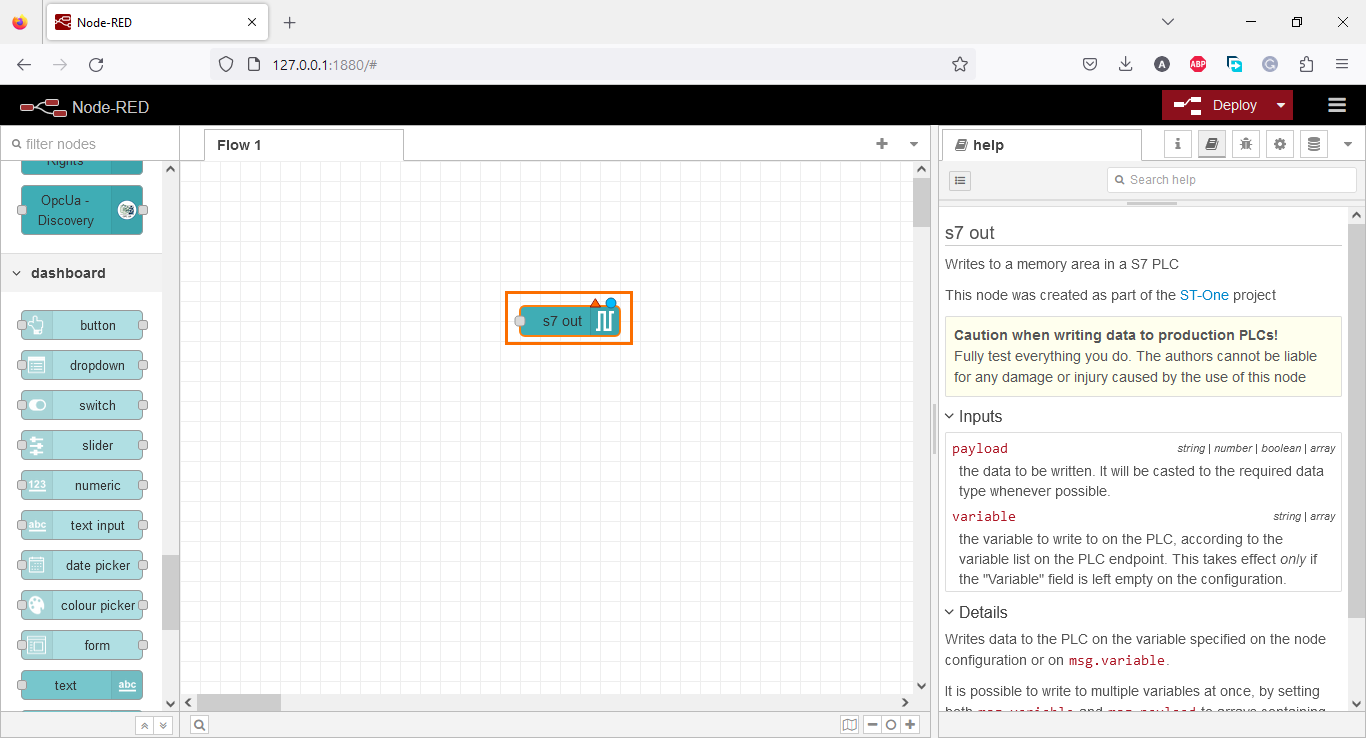This screenshot has width=1366, height=738.
Task: Select the form dashboard node
Action: [x=82, y=645]
